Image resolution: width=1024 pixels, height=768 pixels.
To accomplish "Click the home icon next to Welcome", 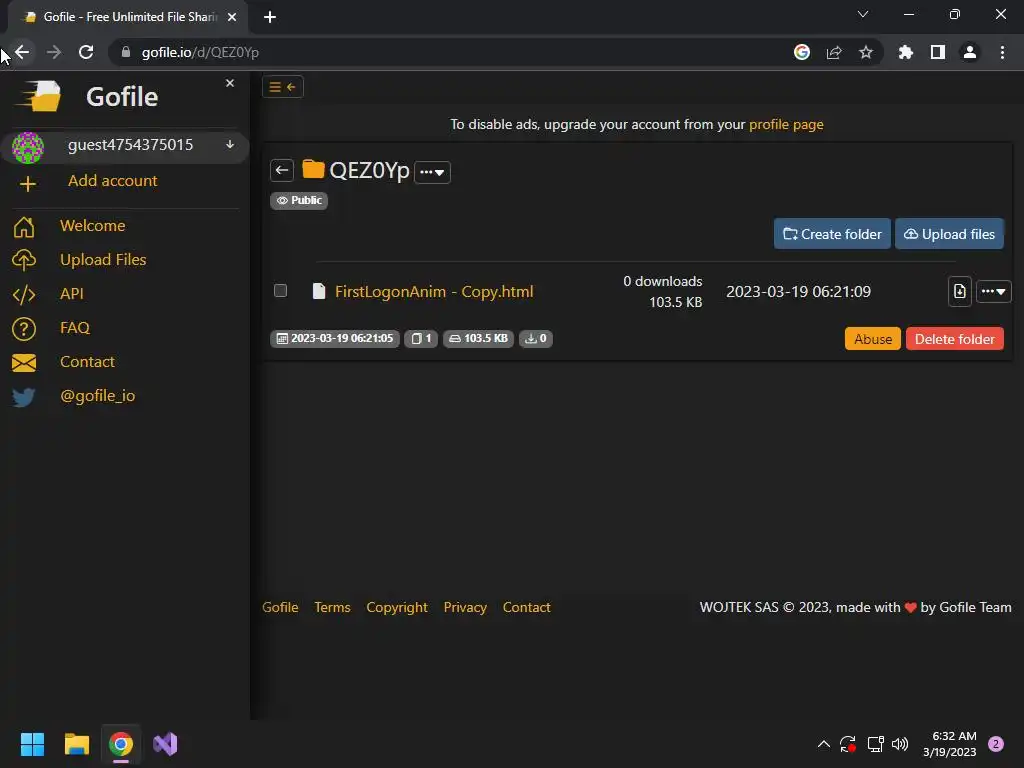I will click(24, 227).
